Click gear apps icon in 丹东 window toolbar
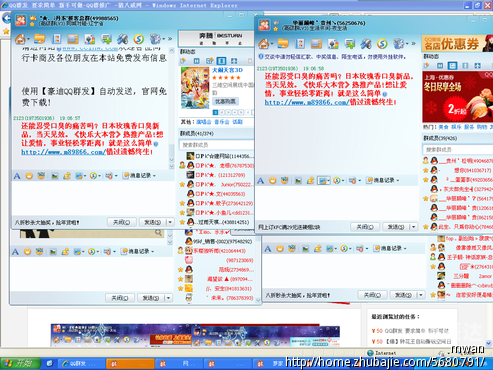Screen dimensions: 493x370 pos(155,39)
